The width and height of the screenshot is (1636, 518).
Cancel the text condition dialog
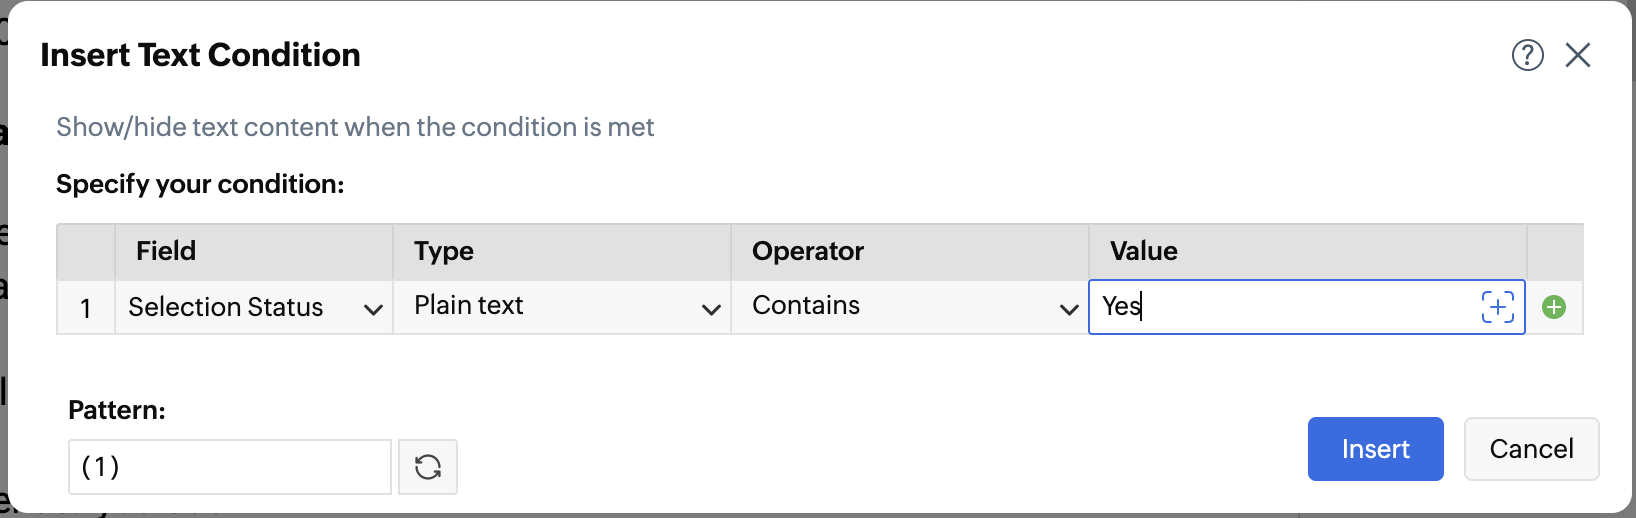pyautogui.click(x=1531, y=449)
